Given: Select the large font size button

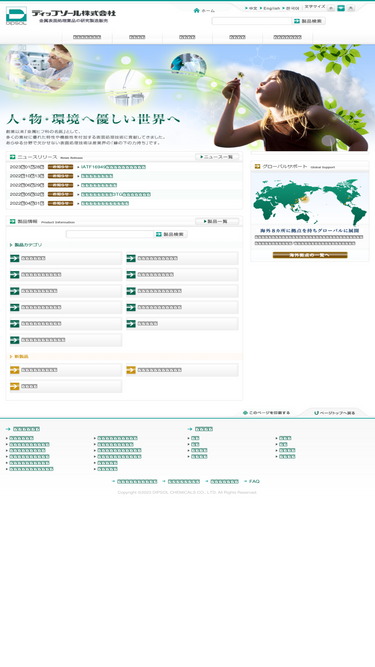Looking at the screenshot, I should click(x=351, y=8).
